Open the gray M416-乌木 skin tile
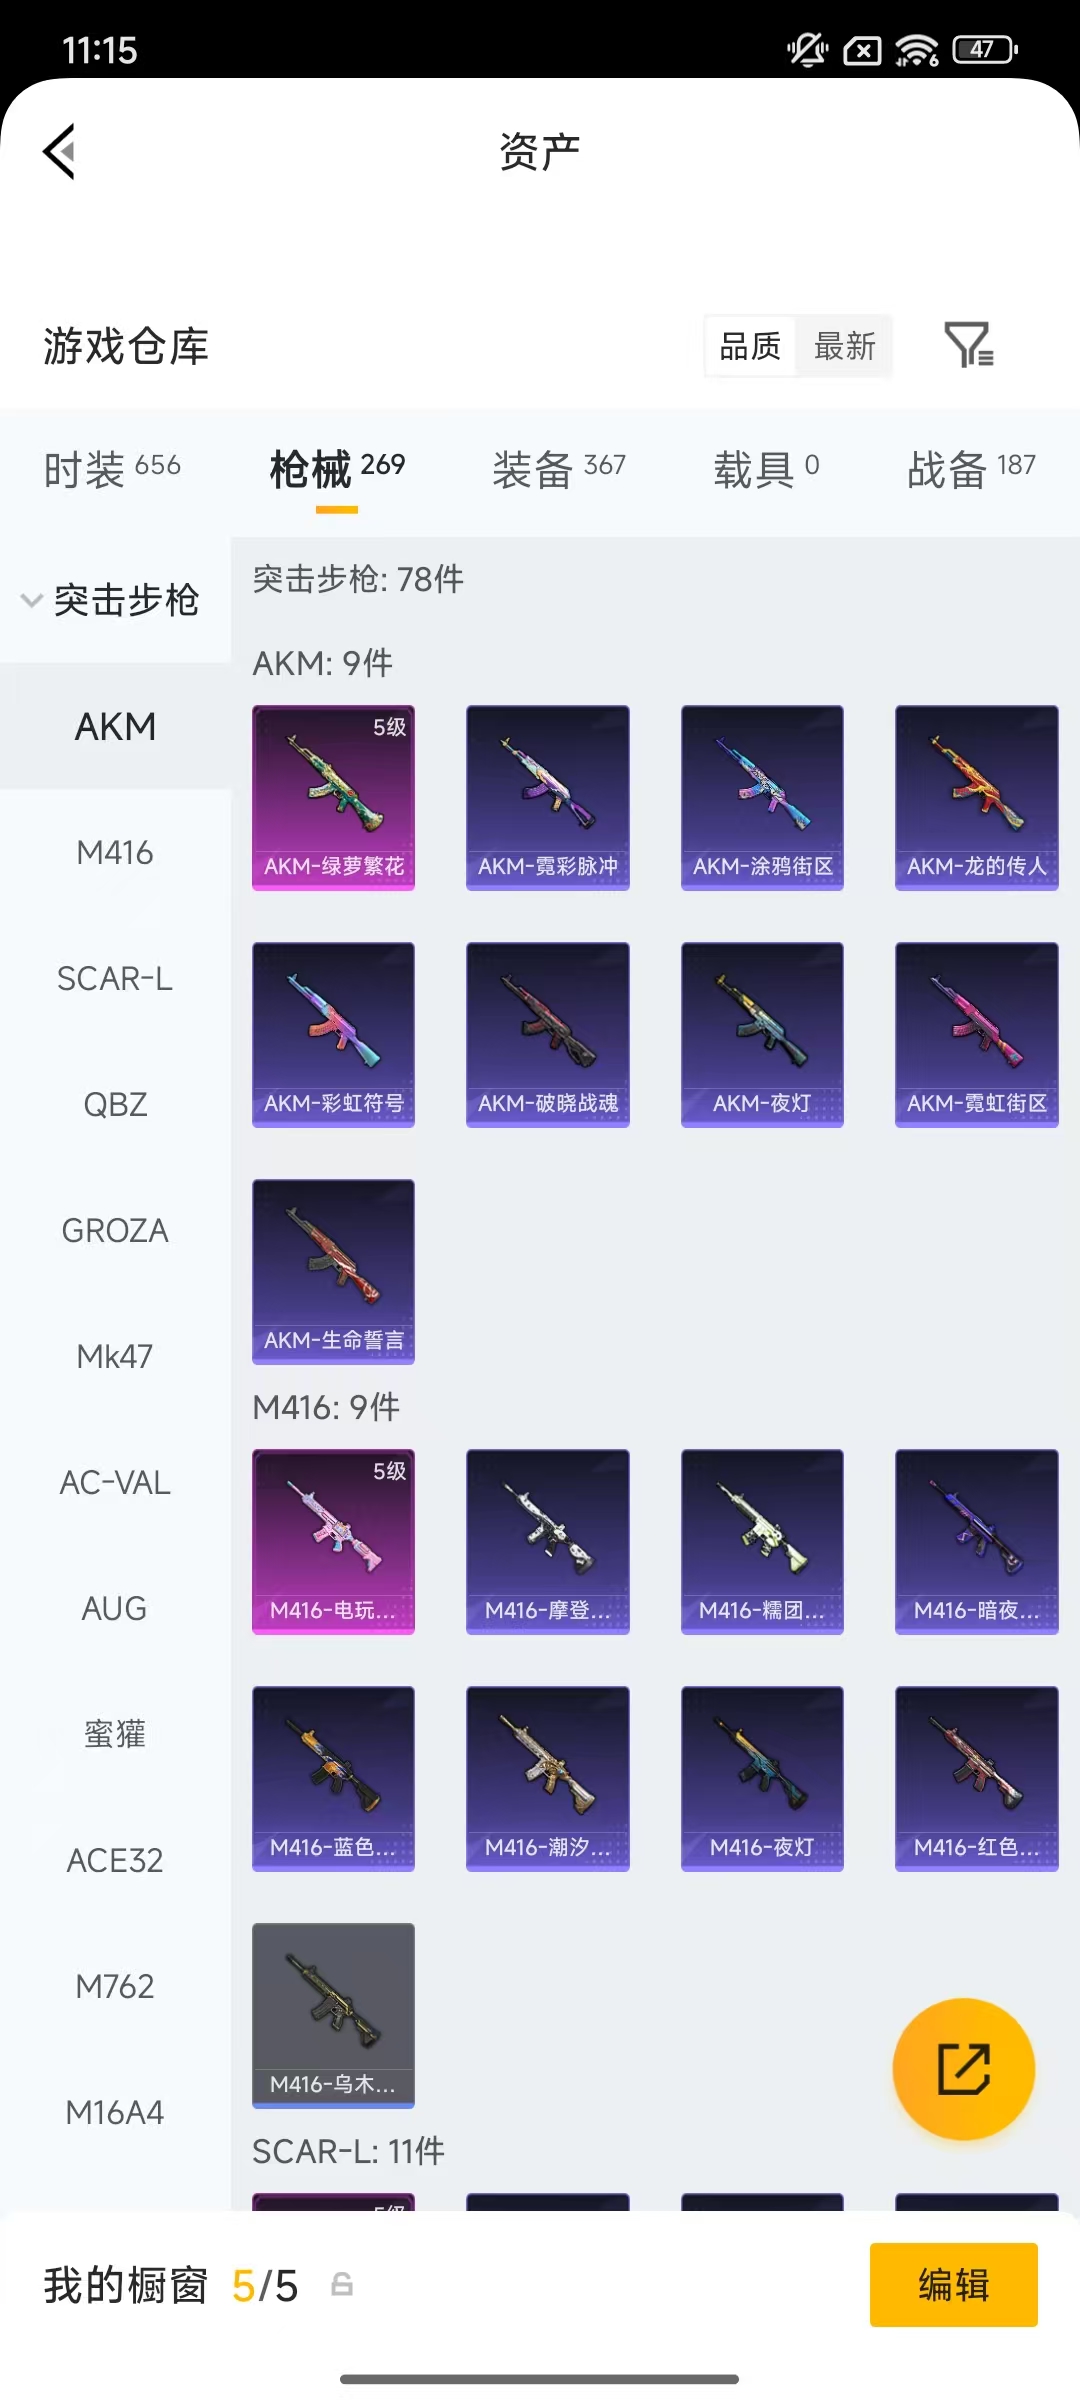 point(333,2016)
